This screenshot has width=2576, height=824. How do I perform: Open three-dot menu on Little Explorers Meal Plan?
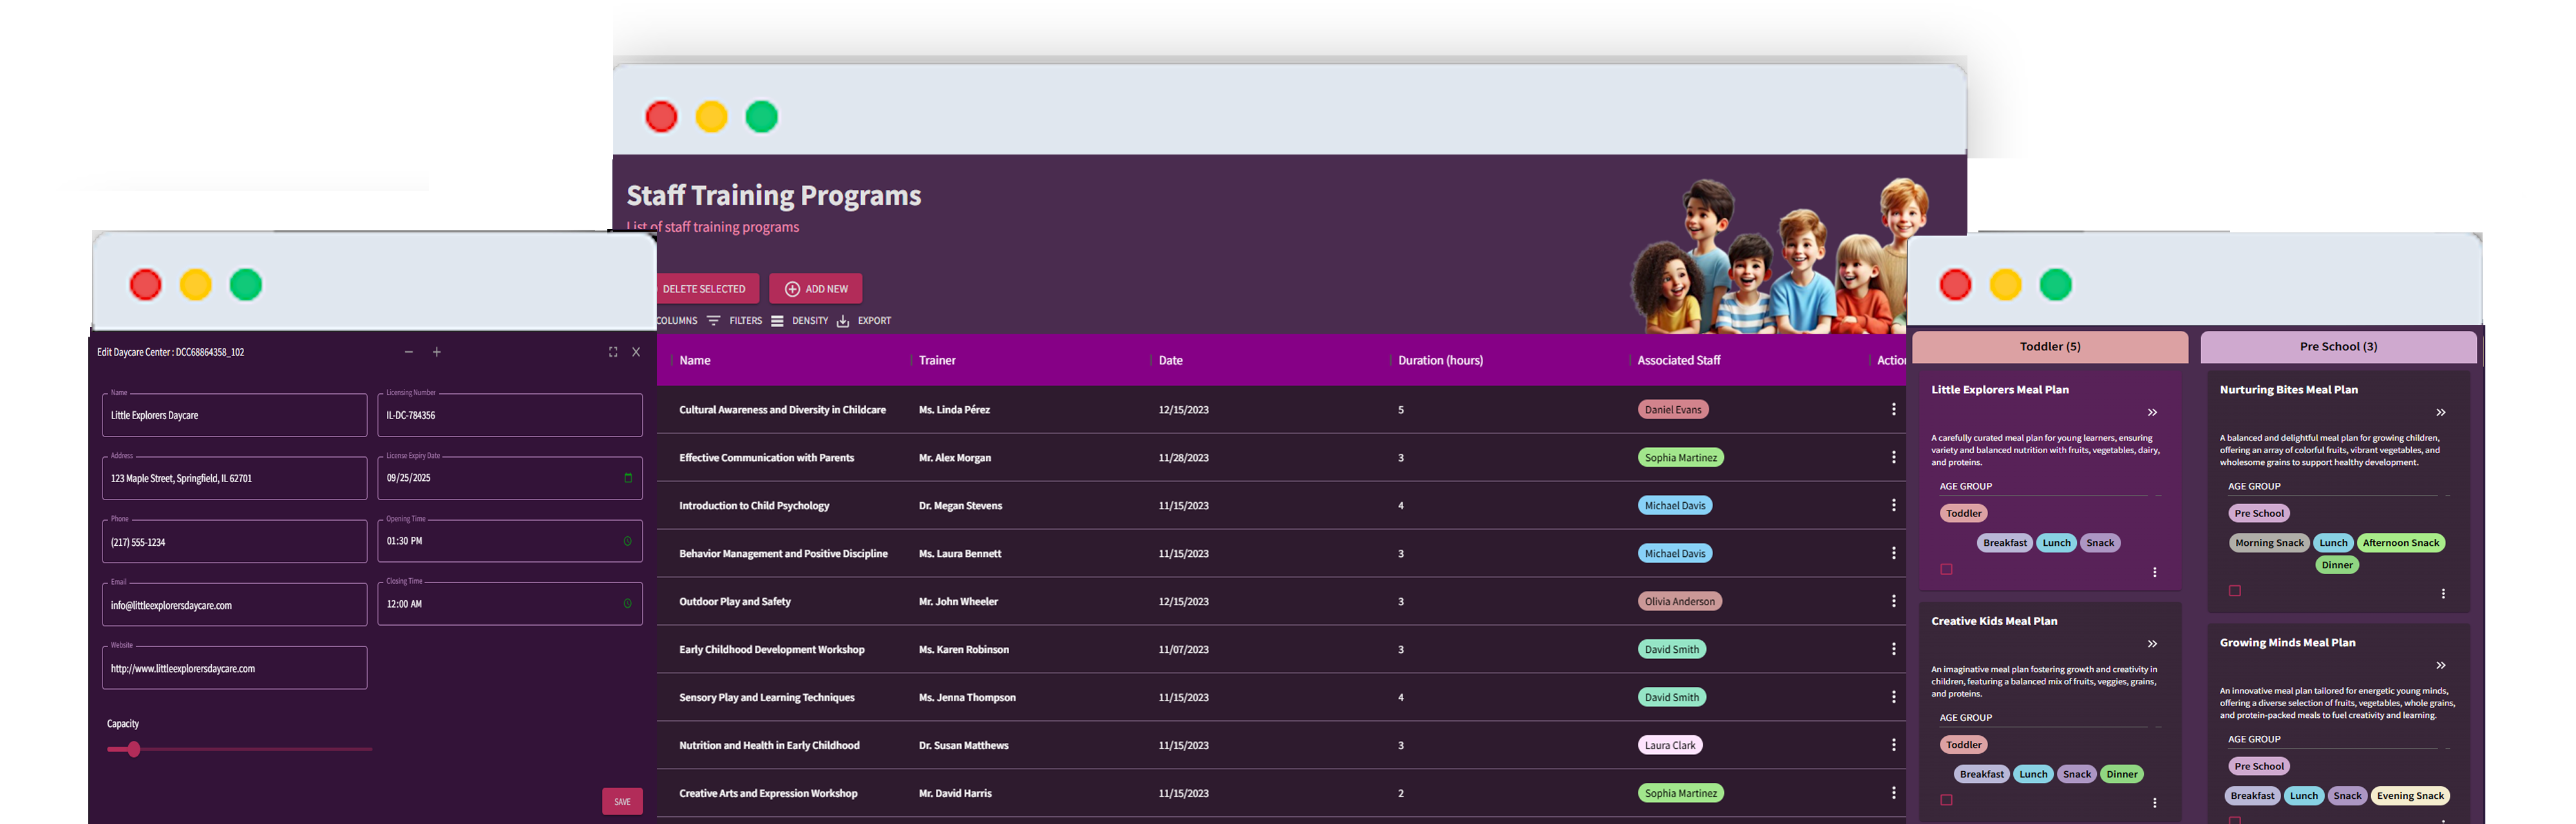coord(2154,572)
